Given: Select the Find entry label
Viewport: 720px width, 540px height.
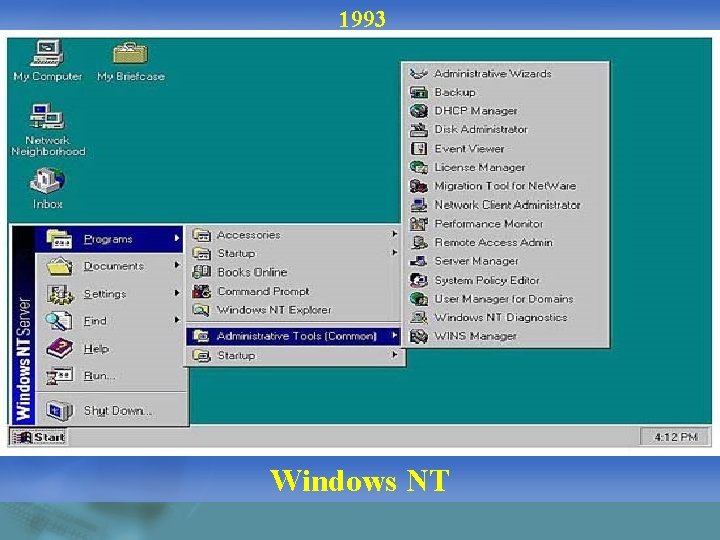Looking at the screenshot, I should pyautogui.click(x=95, y=321).
